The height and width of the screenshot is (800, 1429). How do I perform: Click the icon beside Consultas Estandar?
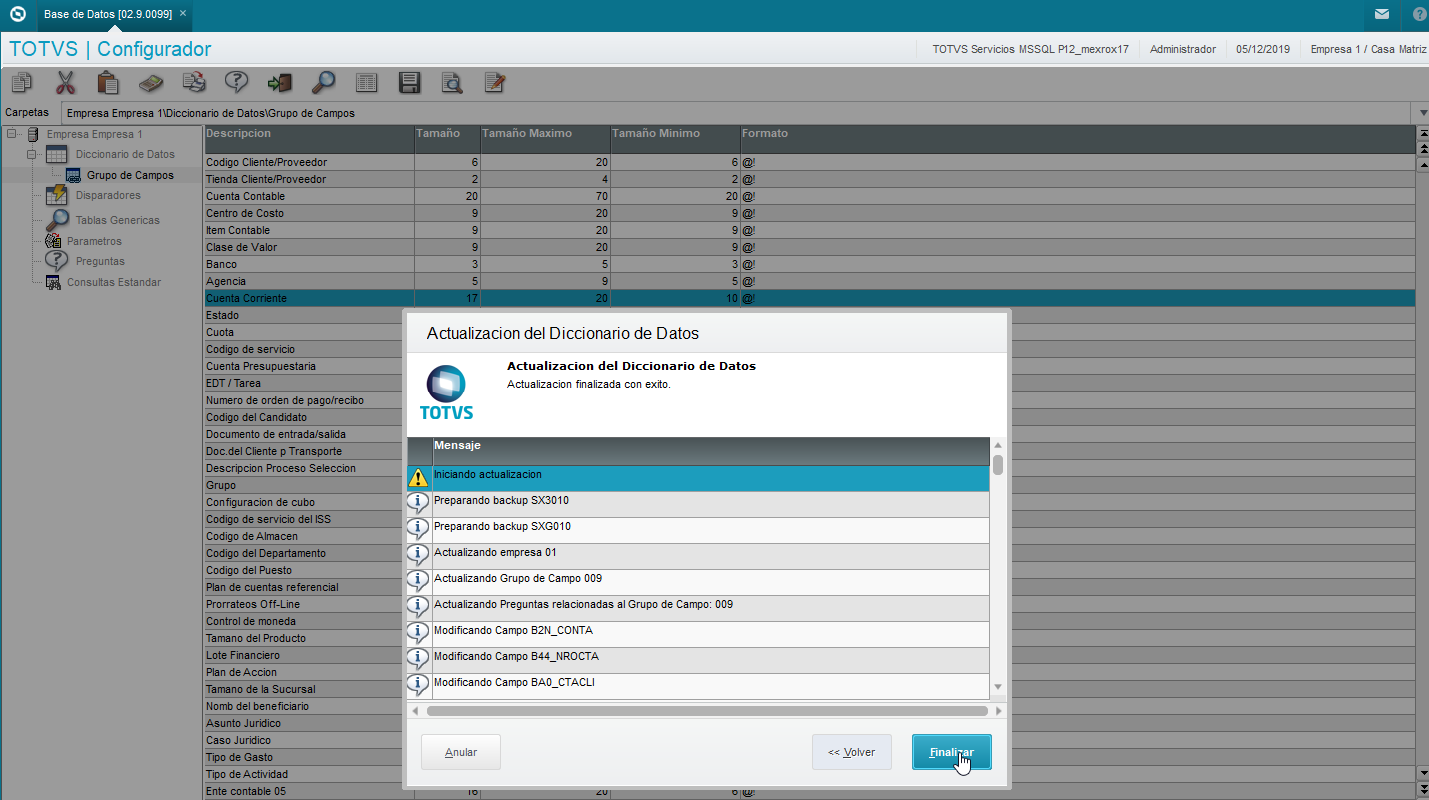coord(53,282)
